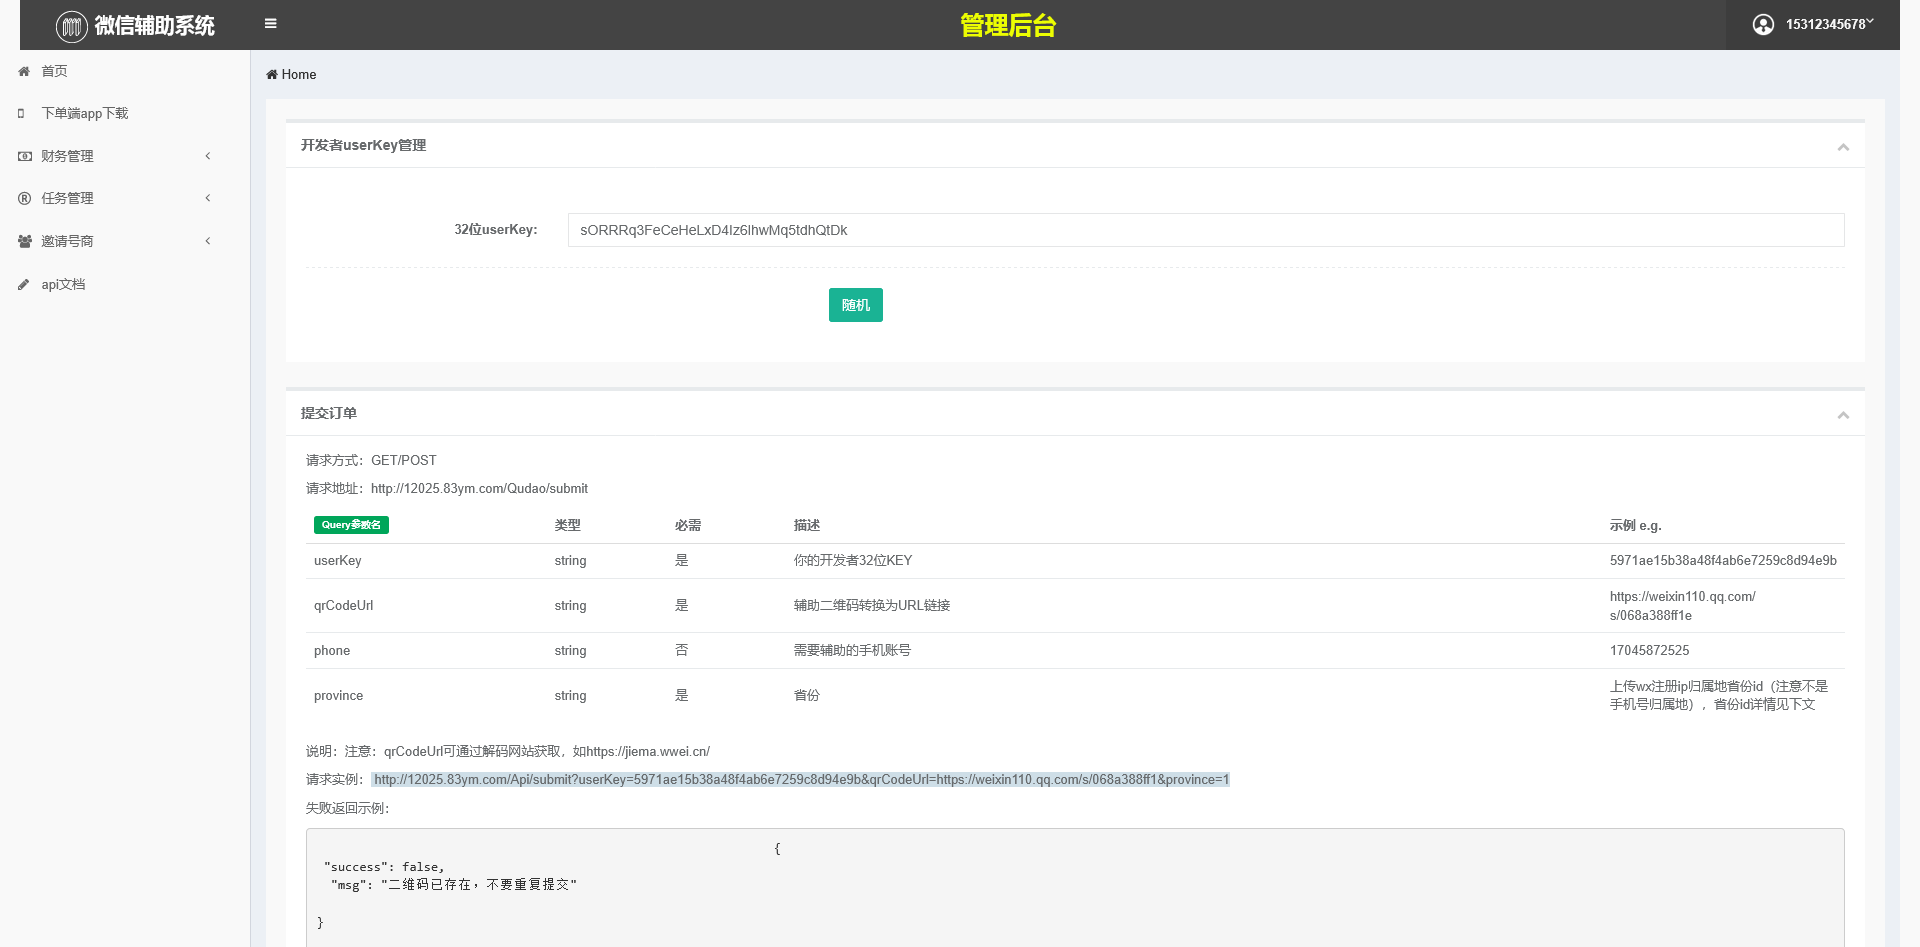Collapse the 提交订单 panel
Viewport: 1920px width, 947px height.
pos(1843,415)
